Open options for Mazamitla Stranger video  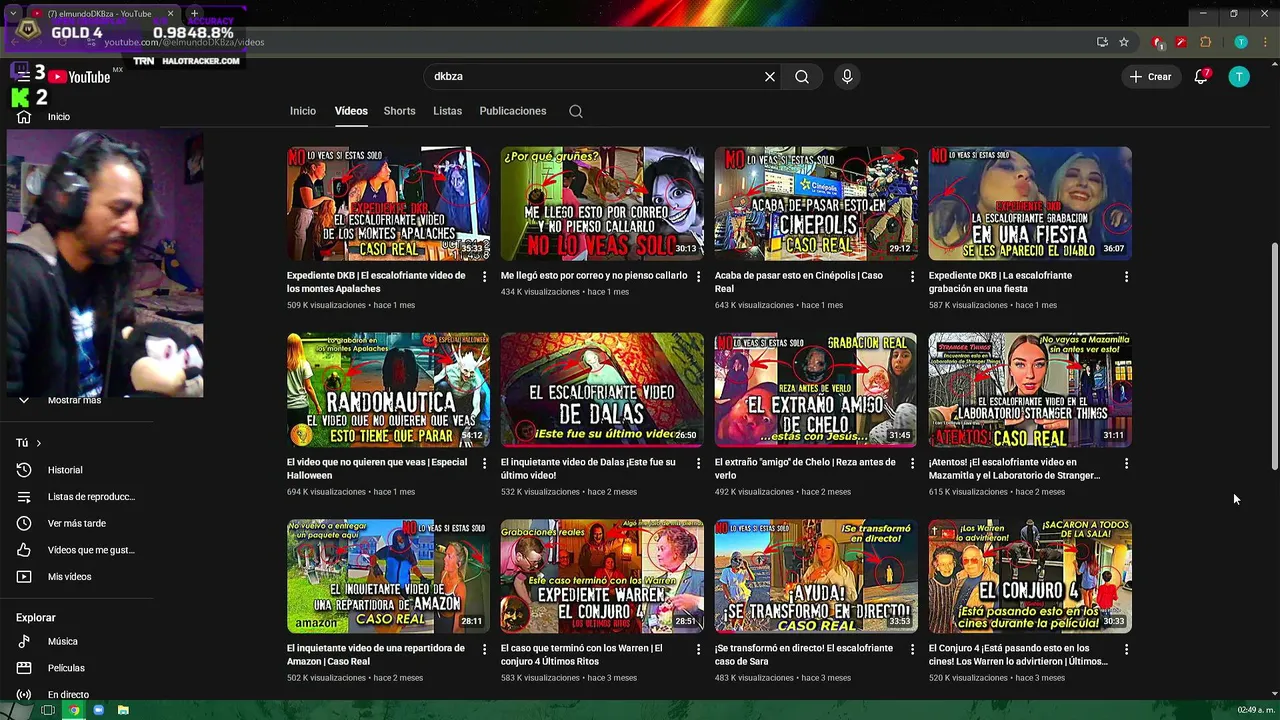1126,463
